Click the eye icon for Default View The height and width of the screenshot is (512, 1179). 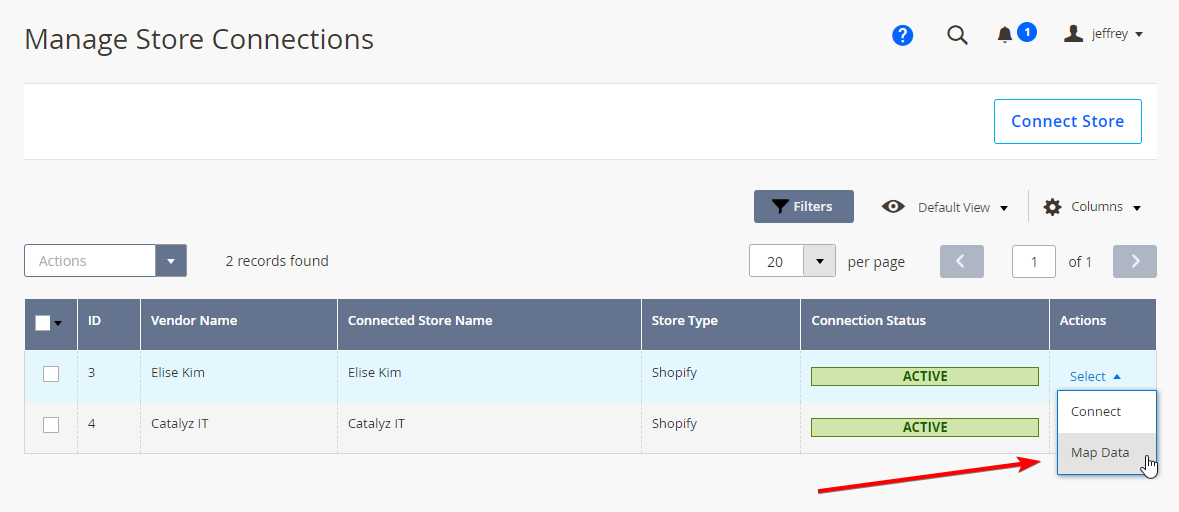[893, 207]
